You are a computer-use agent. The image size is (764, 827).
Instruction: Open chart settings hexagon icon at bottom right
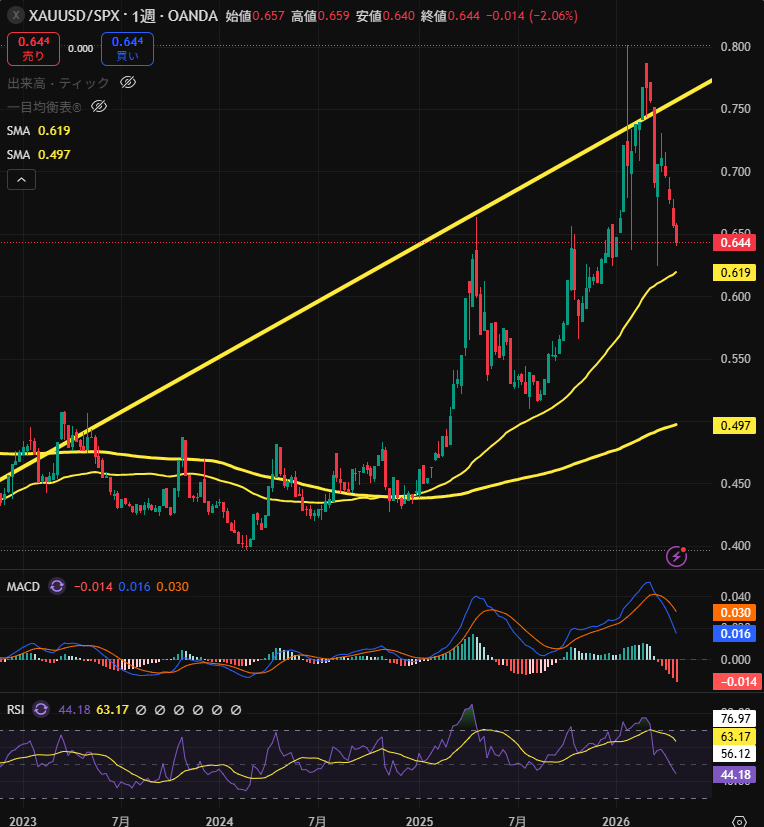(x=738, y=820)
